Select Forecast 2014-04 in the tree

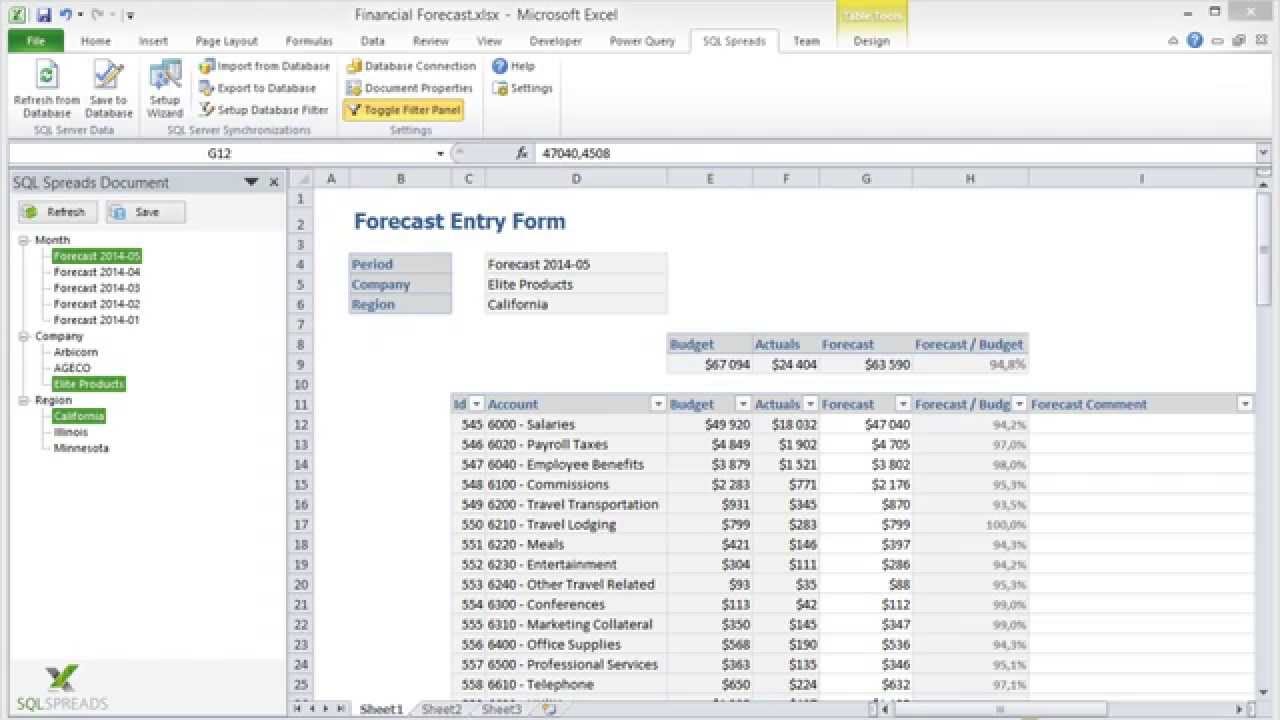coord(97,272)
